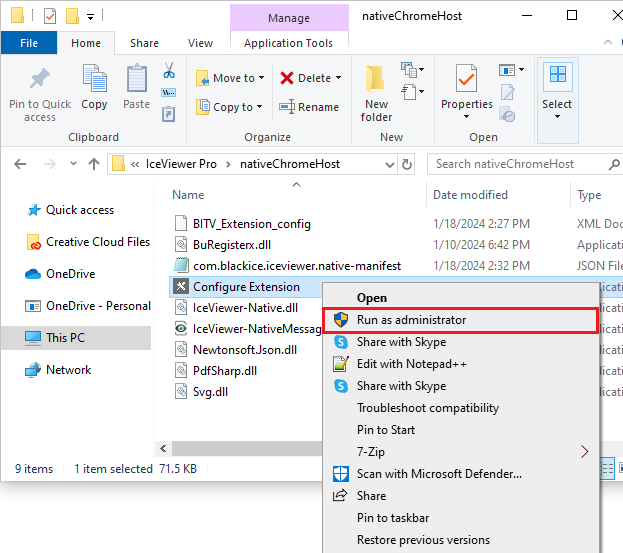Viewport: 623px width, 553px height.
Task: Open the Easy access dropdown
Action: pyautogui.click(x=413, y=92)
